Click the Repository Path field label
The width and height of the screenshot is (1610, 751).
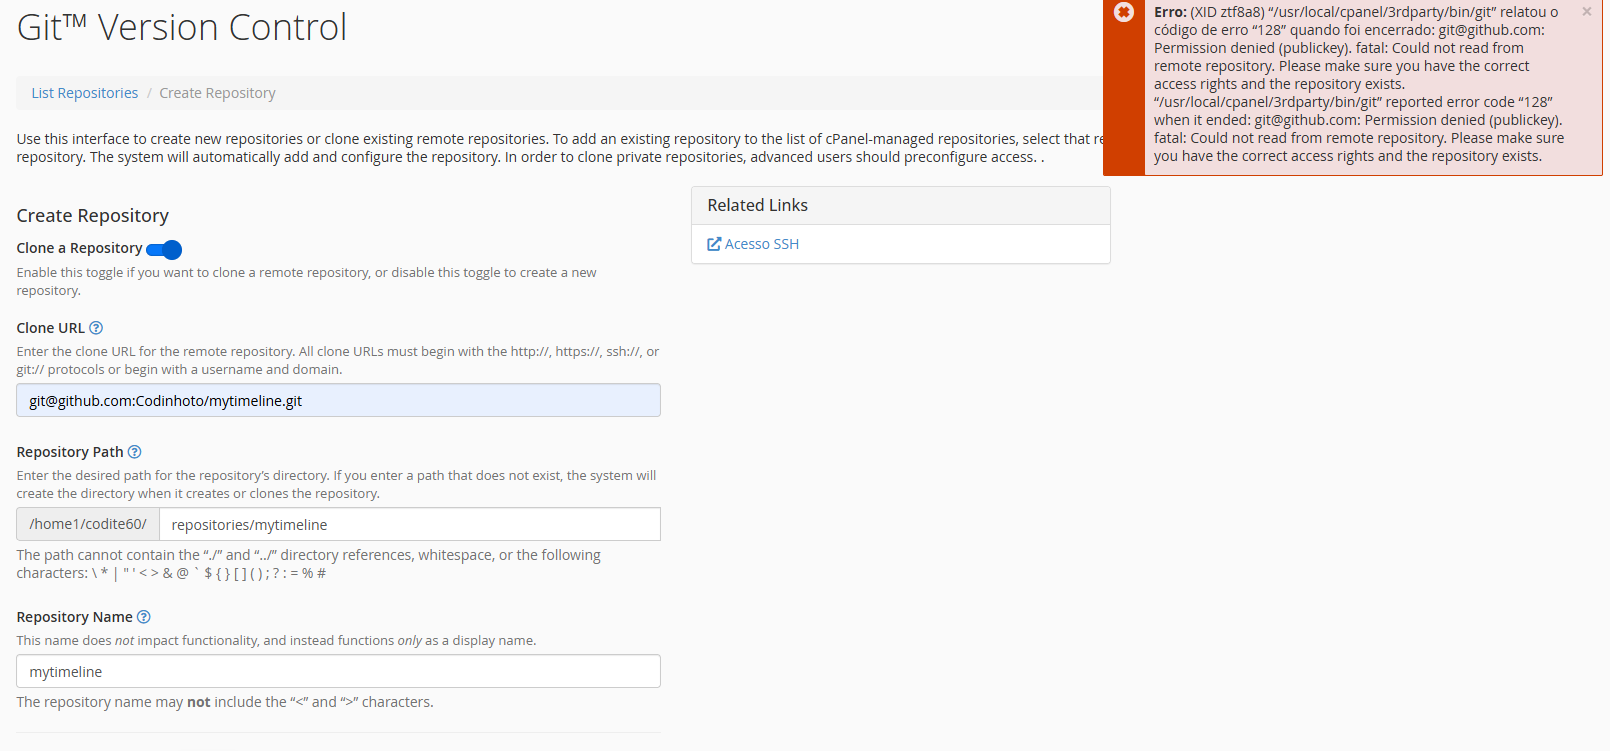point(70,452)
